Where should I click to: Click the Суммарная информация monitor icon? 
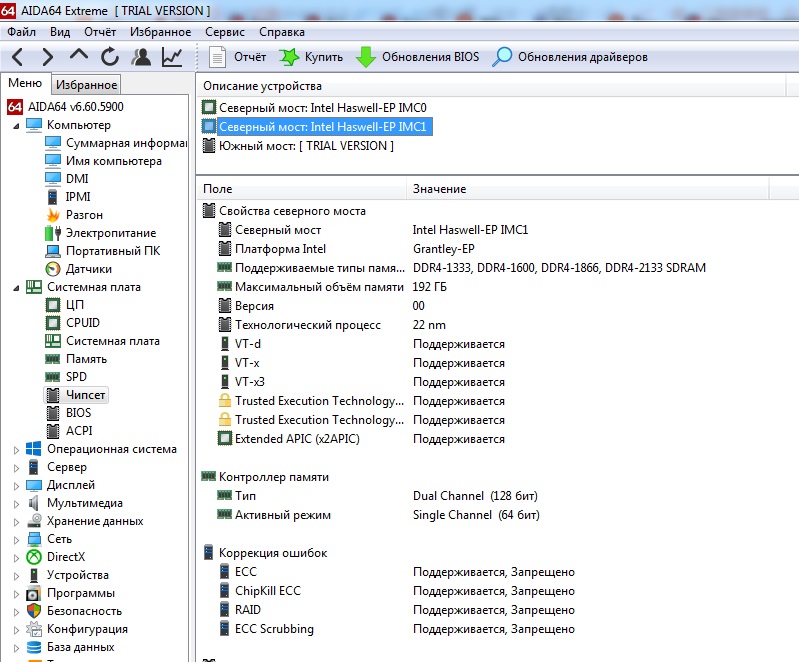click(52, 143)
